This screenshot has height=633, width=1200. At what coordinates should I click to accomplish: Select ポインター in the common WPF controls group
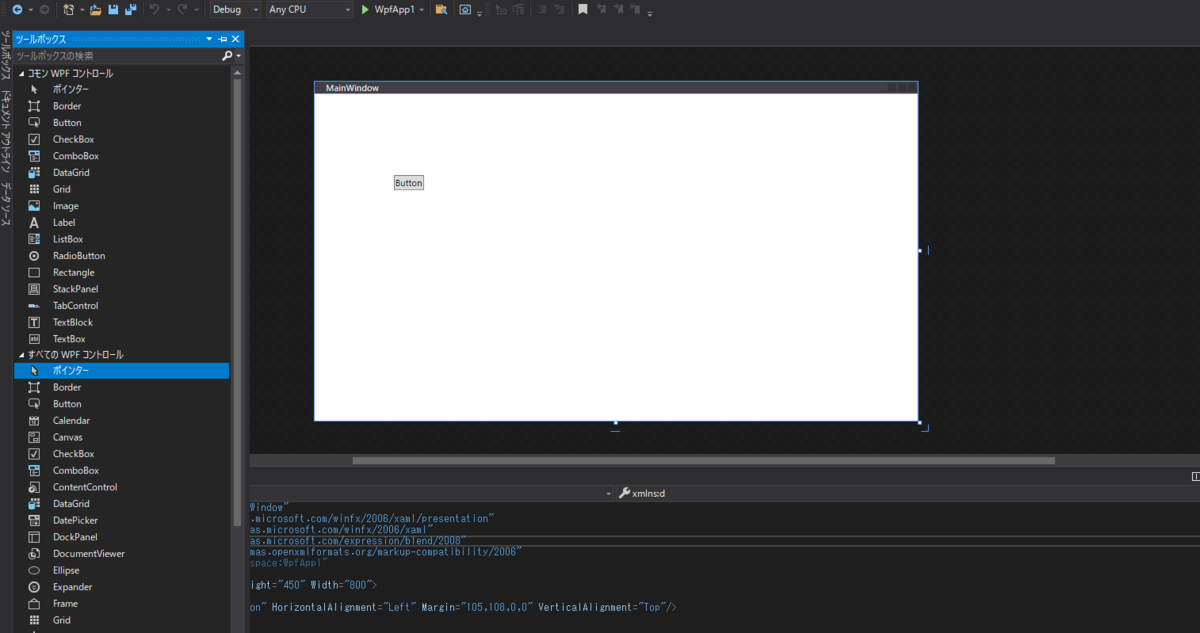122,89
